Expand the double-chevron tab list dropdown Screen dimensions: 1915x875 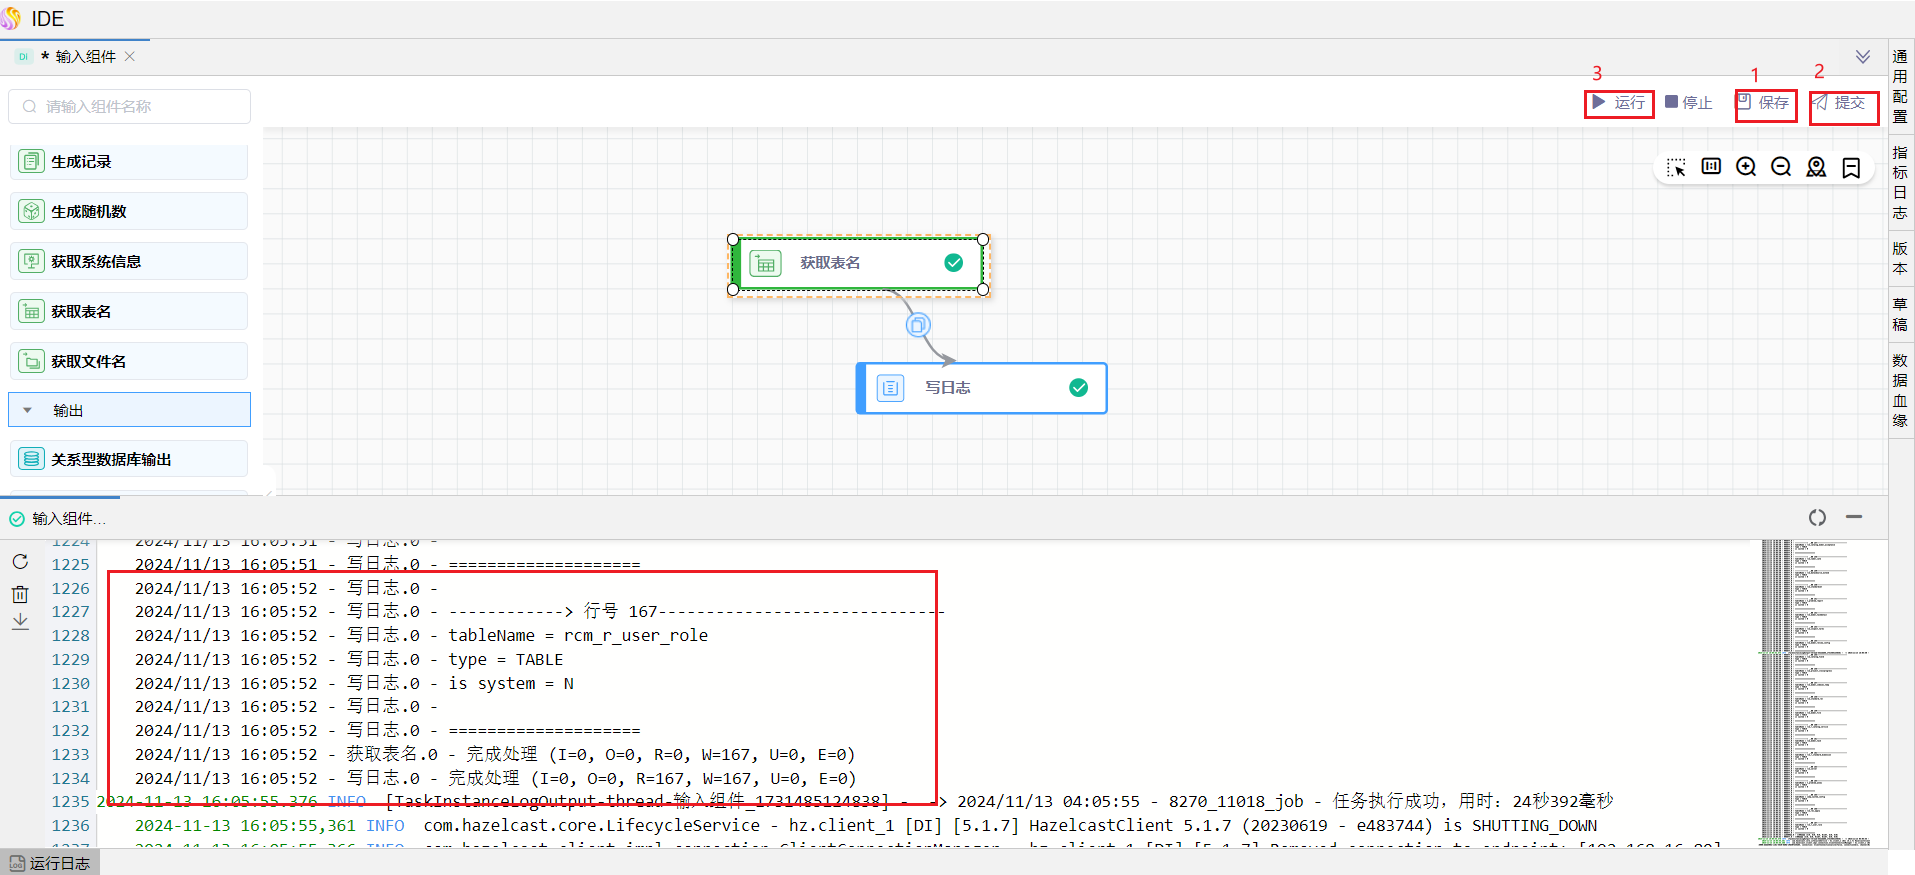(x=1862, y=57)
